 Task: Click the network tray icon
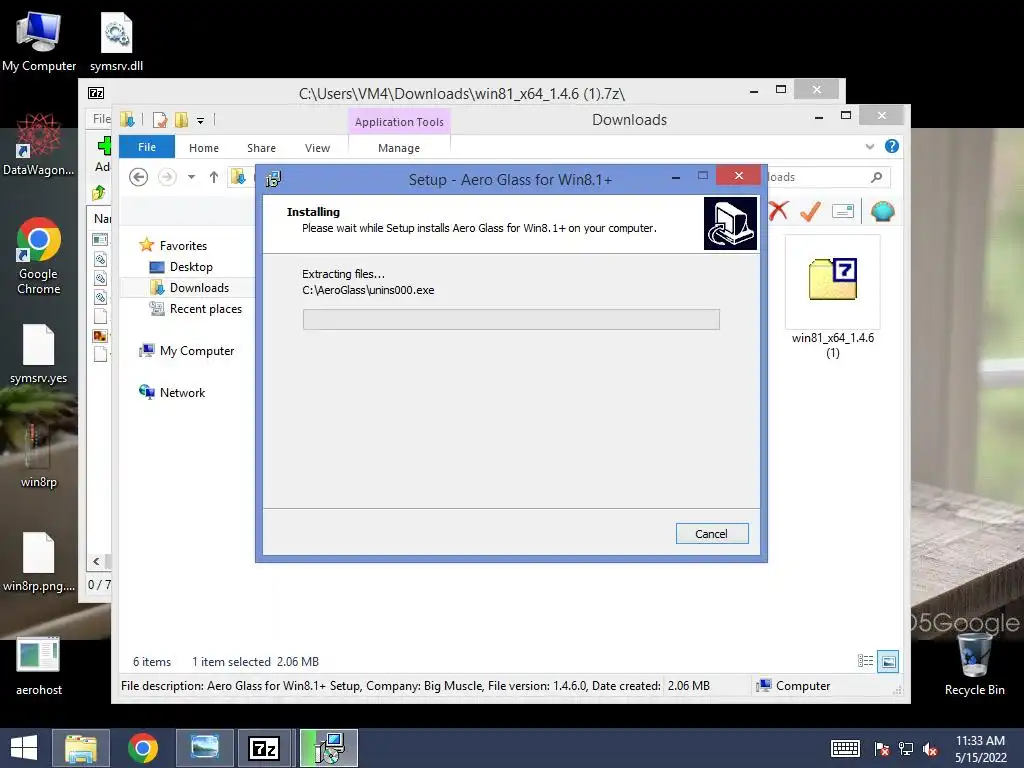click(906, 749)
